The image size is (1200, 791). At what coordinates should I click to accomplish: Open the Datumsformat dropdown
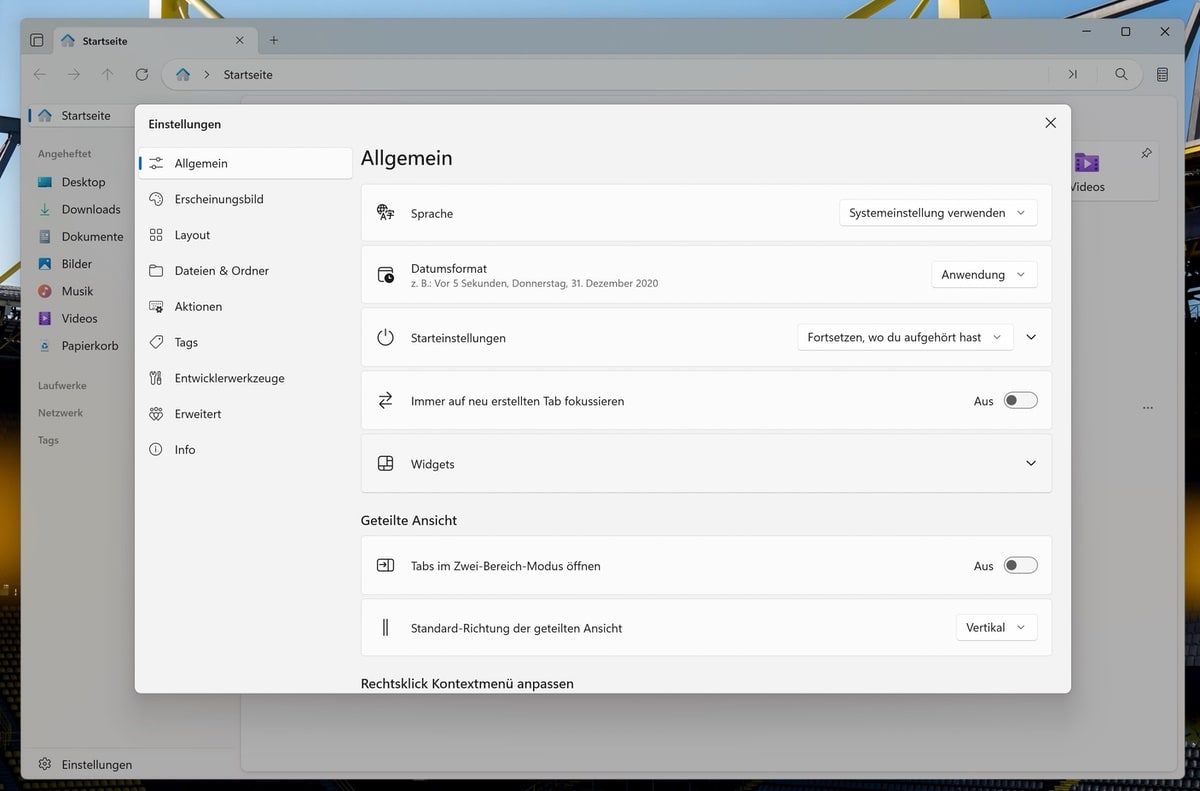(983, 275)
